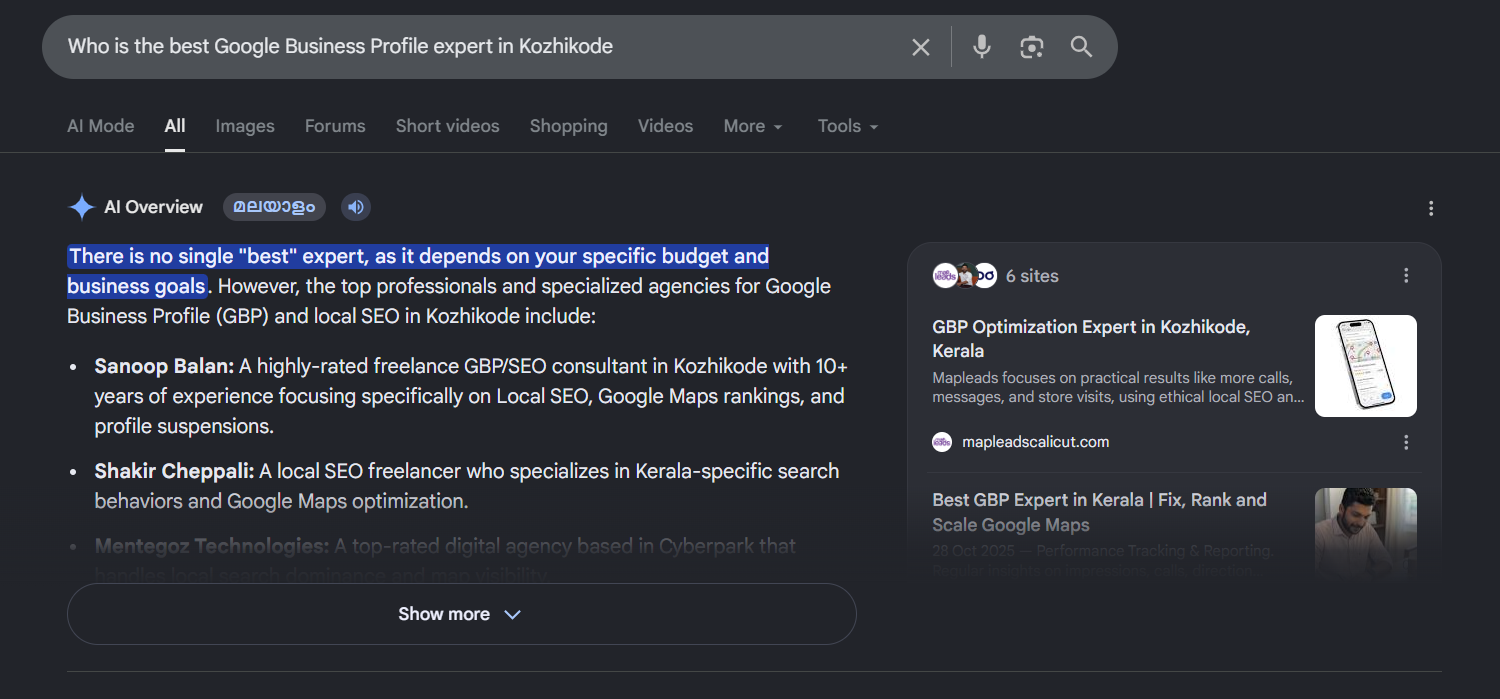The height and width of the screenshot is (699, 1500).
Task: Expand the More search filters dropdown
Action: pyautogui.click(x=753, y=126)
